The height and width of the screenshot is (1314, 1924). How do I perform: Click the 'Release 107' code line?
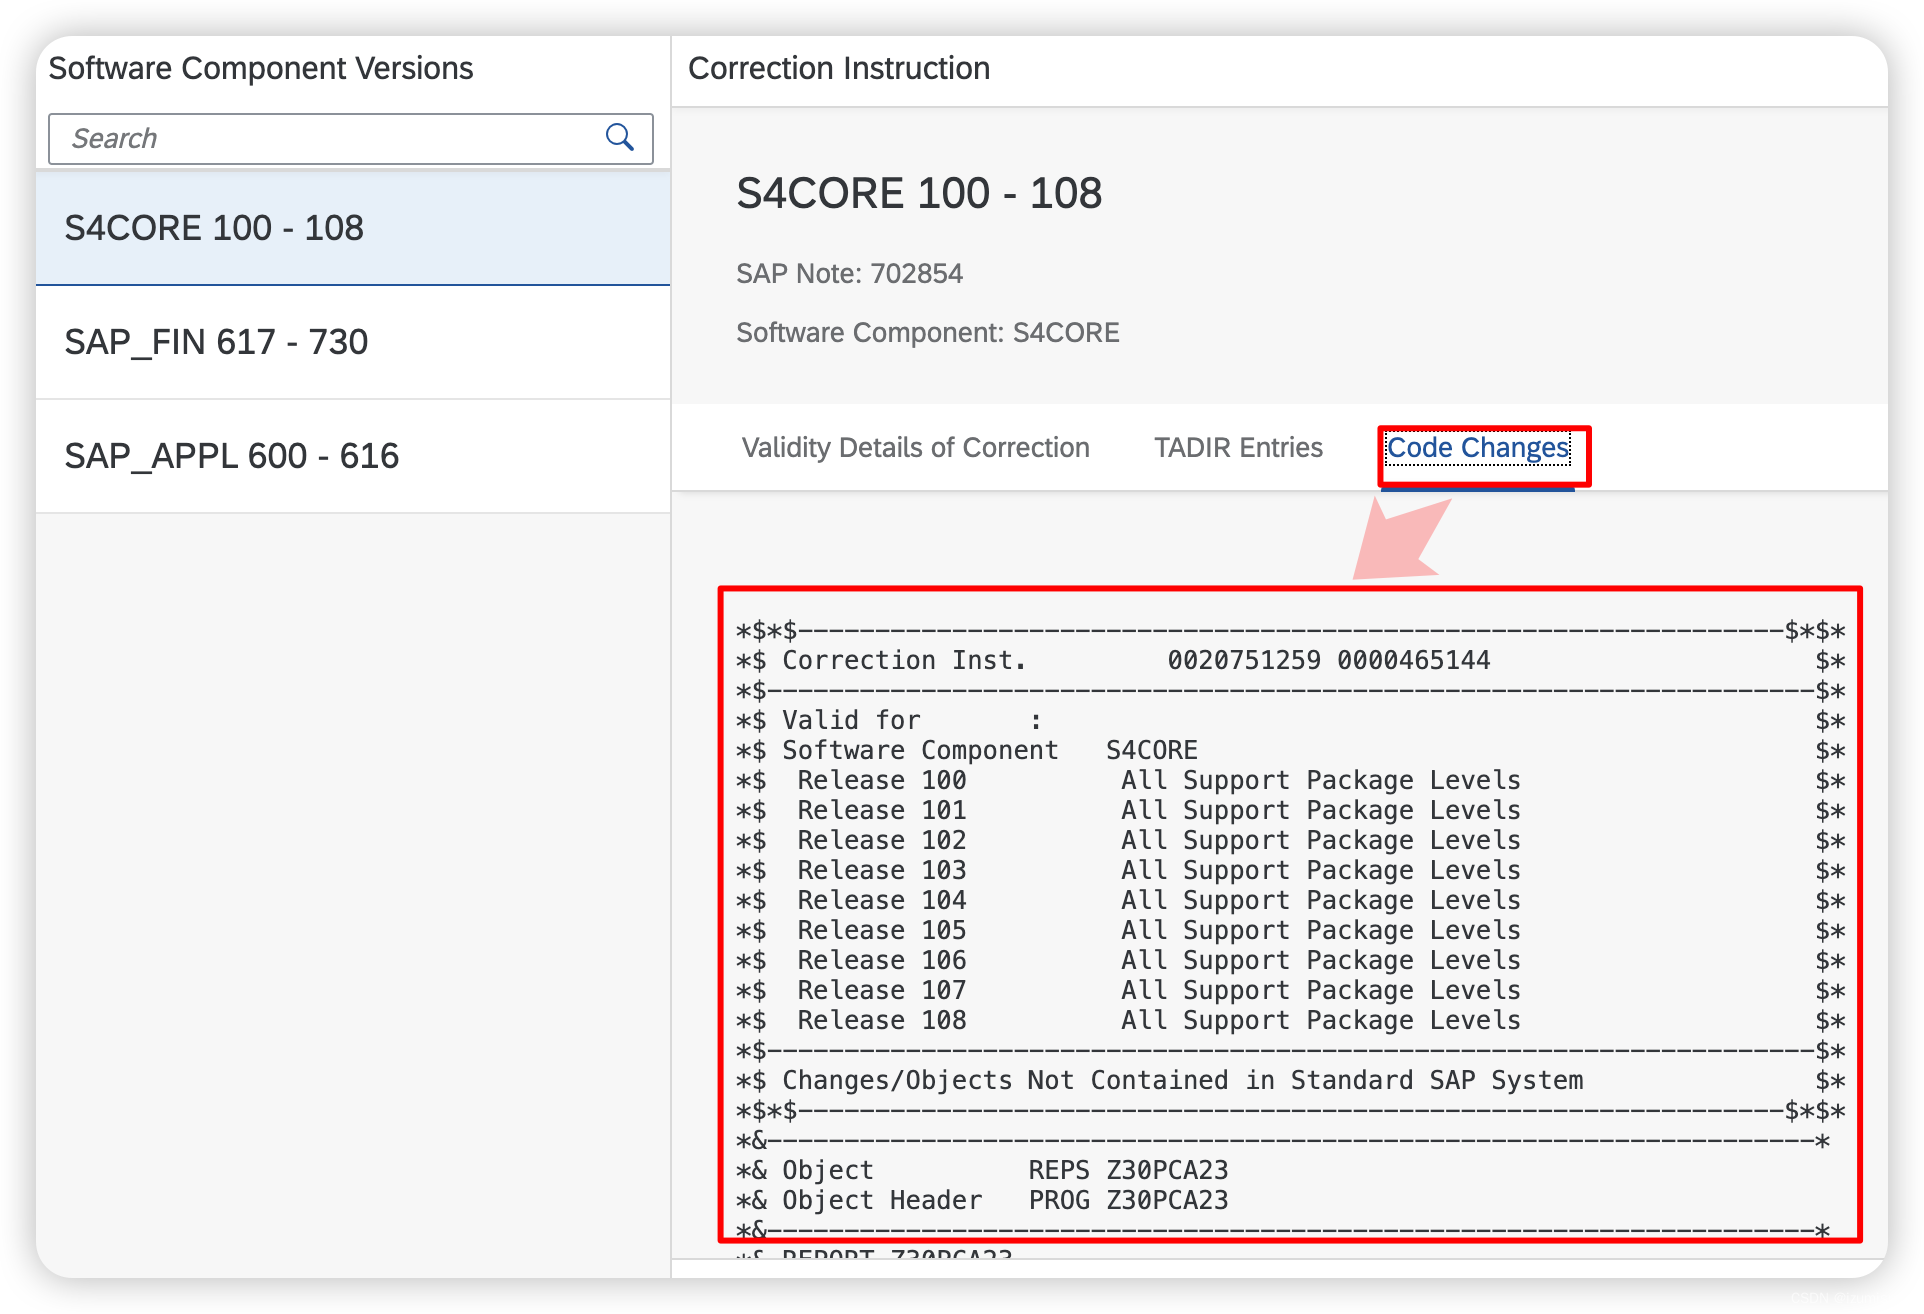click(x=1290, y=990)
